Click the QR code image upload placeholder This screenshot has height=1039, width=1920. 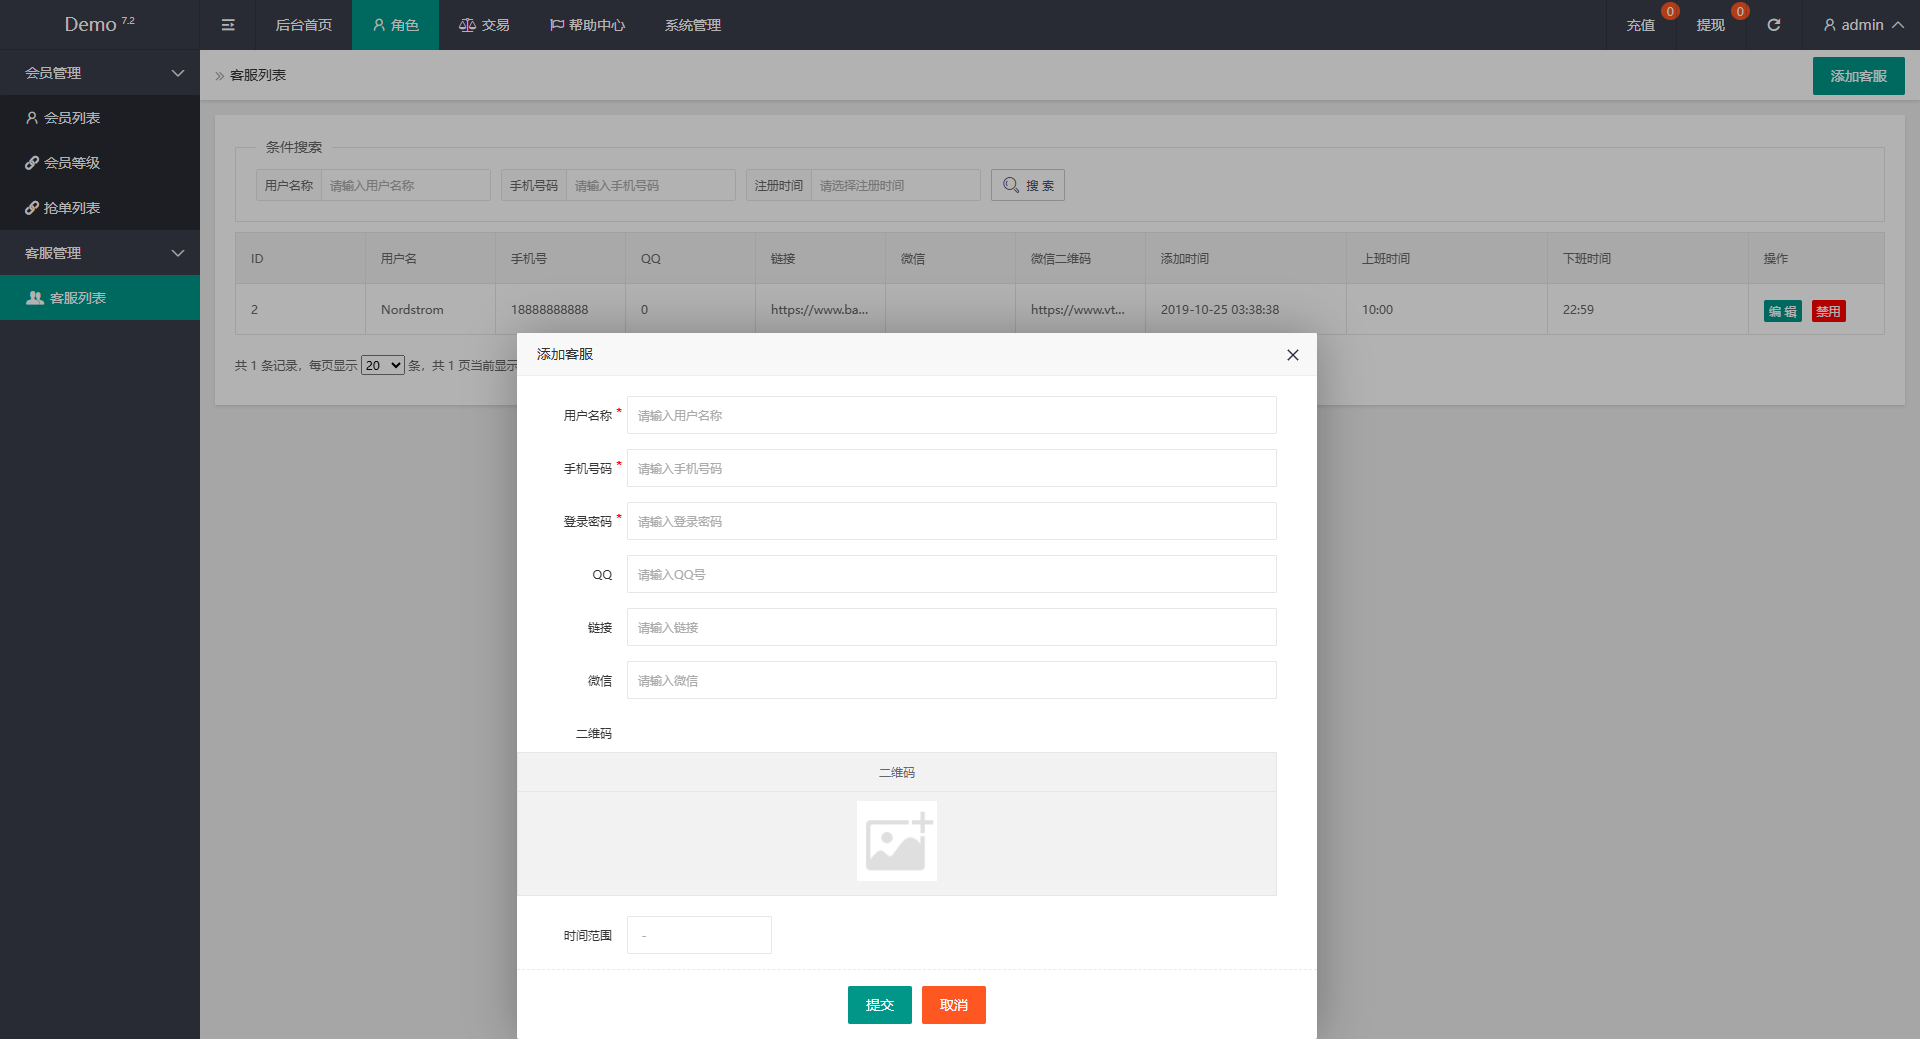tap(896, 841)
